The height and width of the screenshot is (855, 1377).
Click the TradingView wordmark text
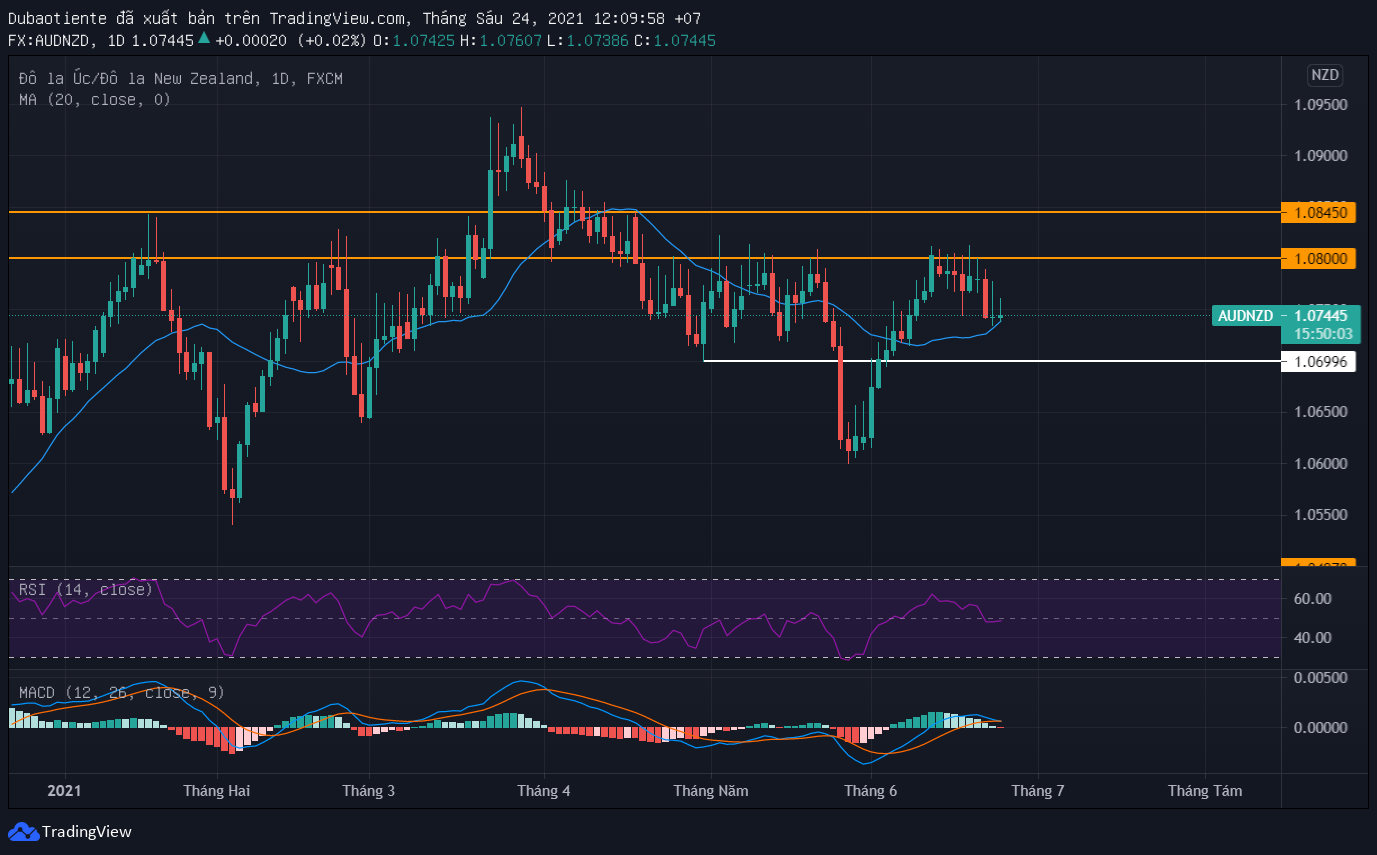(87, 831)
